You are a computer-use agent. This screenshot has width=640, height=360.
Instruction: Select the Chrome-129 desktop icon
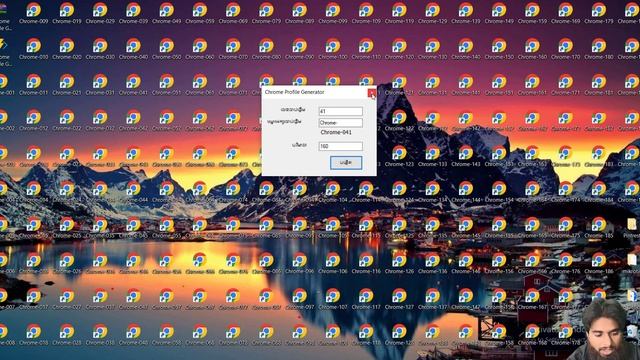point(433,13)
